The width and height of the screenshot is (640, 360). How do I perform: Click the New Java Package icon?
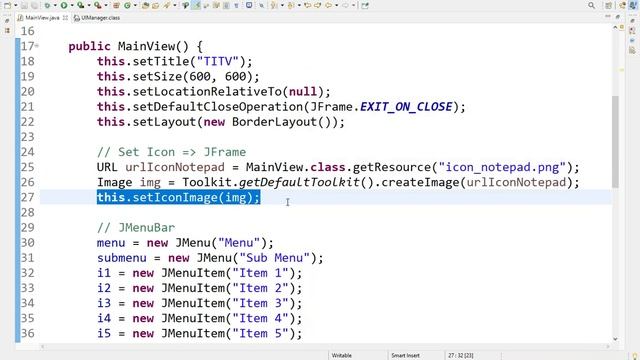116,5
